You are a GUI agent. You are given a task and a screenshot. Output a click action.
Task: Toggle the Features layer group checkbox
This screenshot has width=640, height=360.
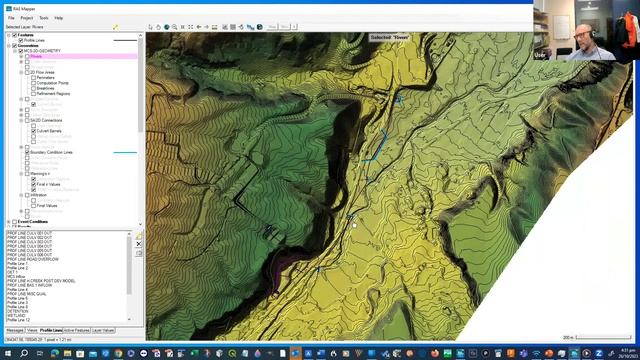click(x=15, y=35)
